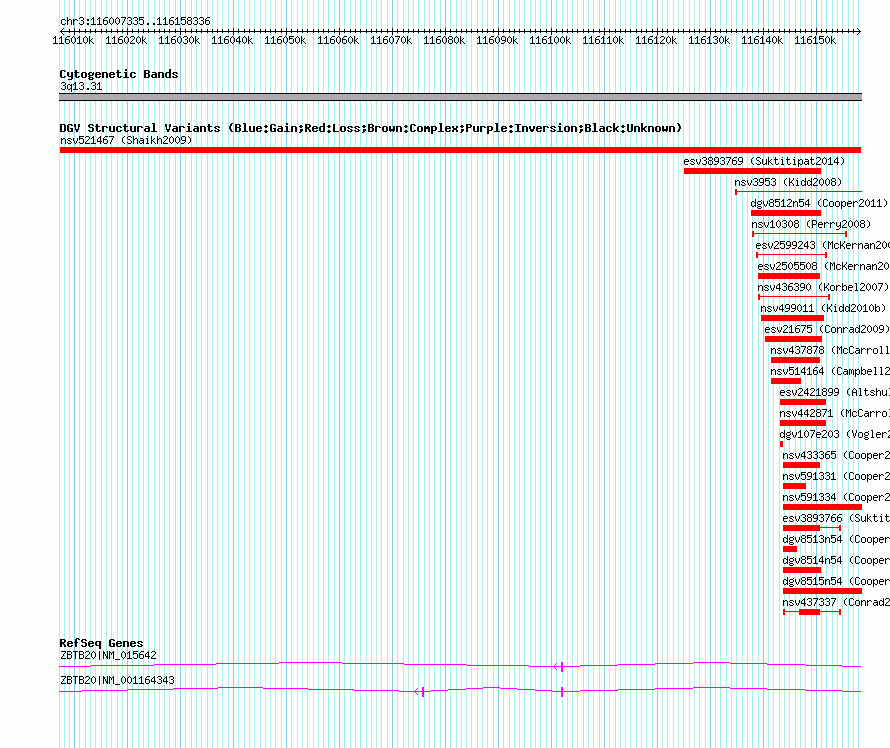This screenshot has width=890, height=748.
Task: Click the nsv521467 (Shaikh2009) variant label
Action: [x=126, y=140]
